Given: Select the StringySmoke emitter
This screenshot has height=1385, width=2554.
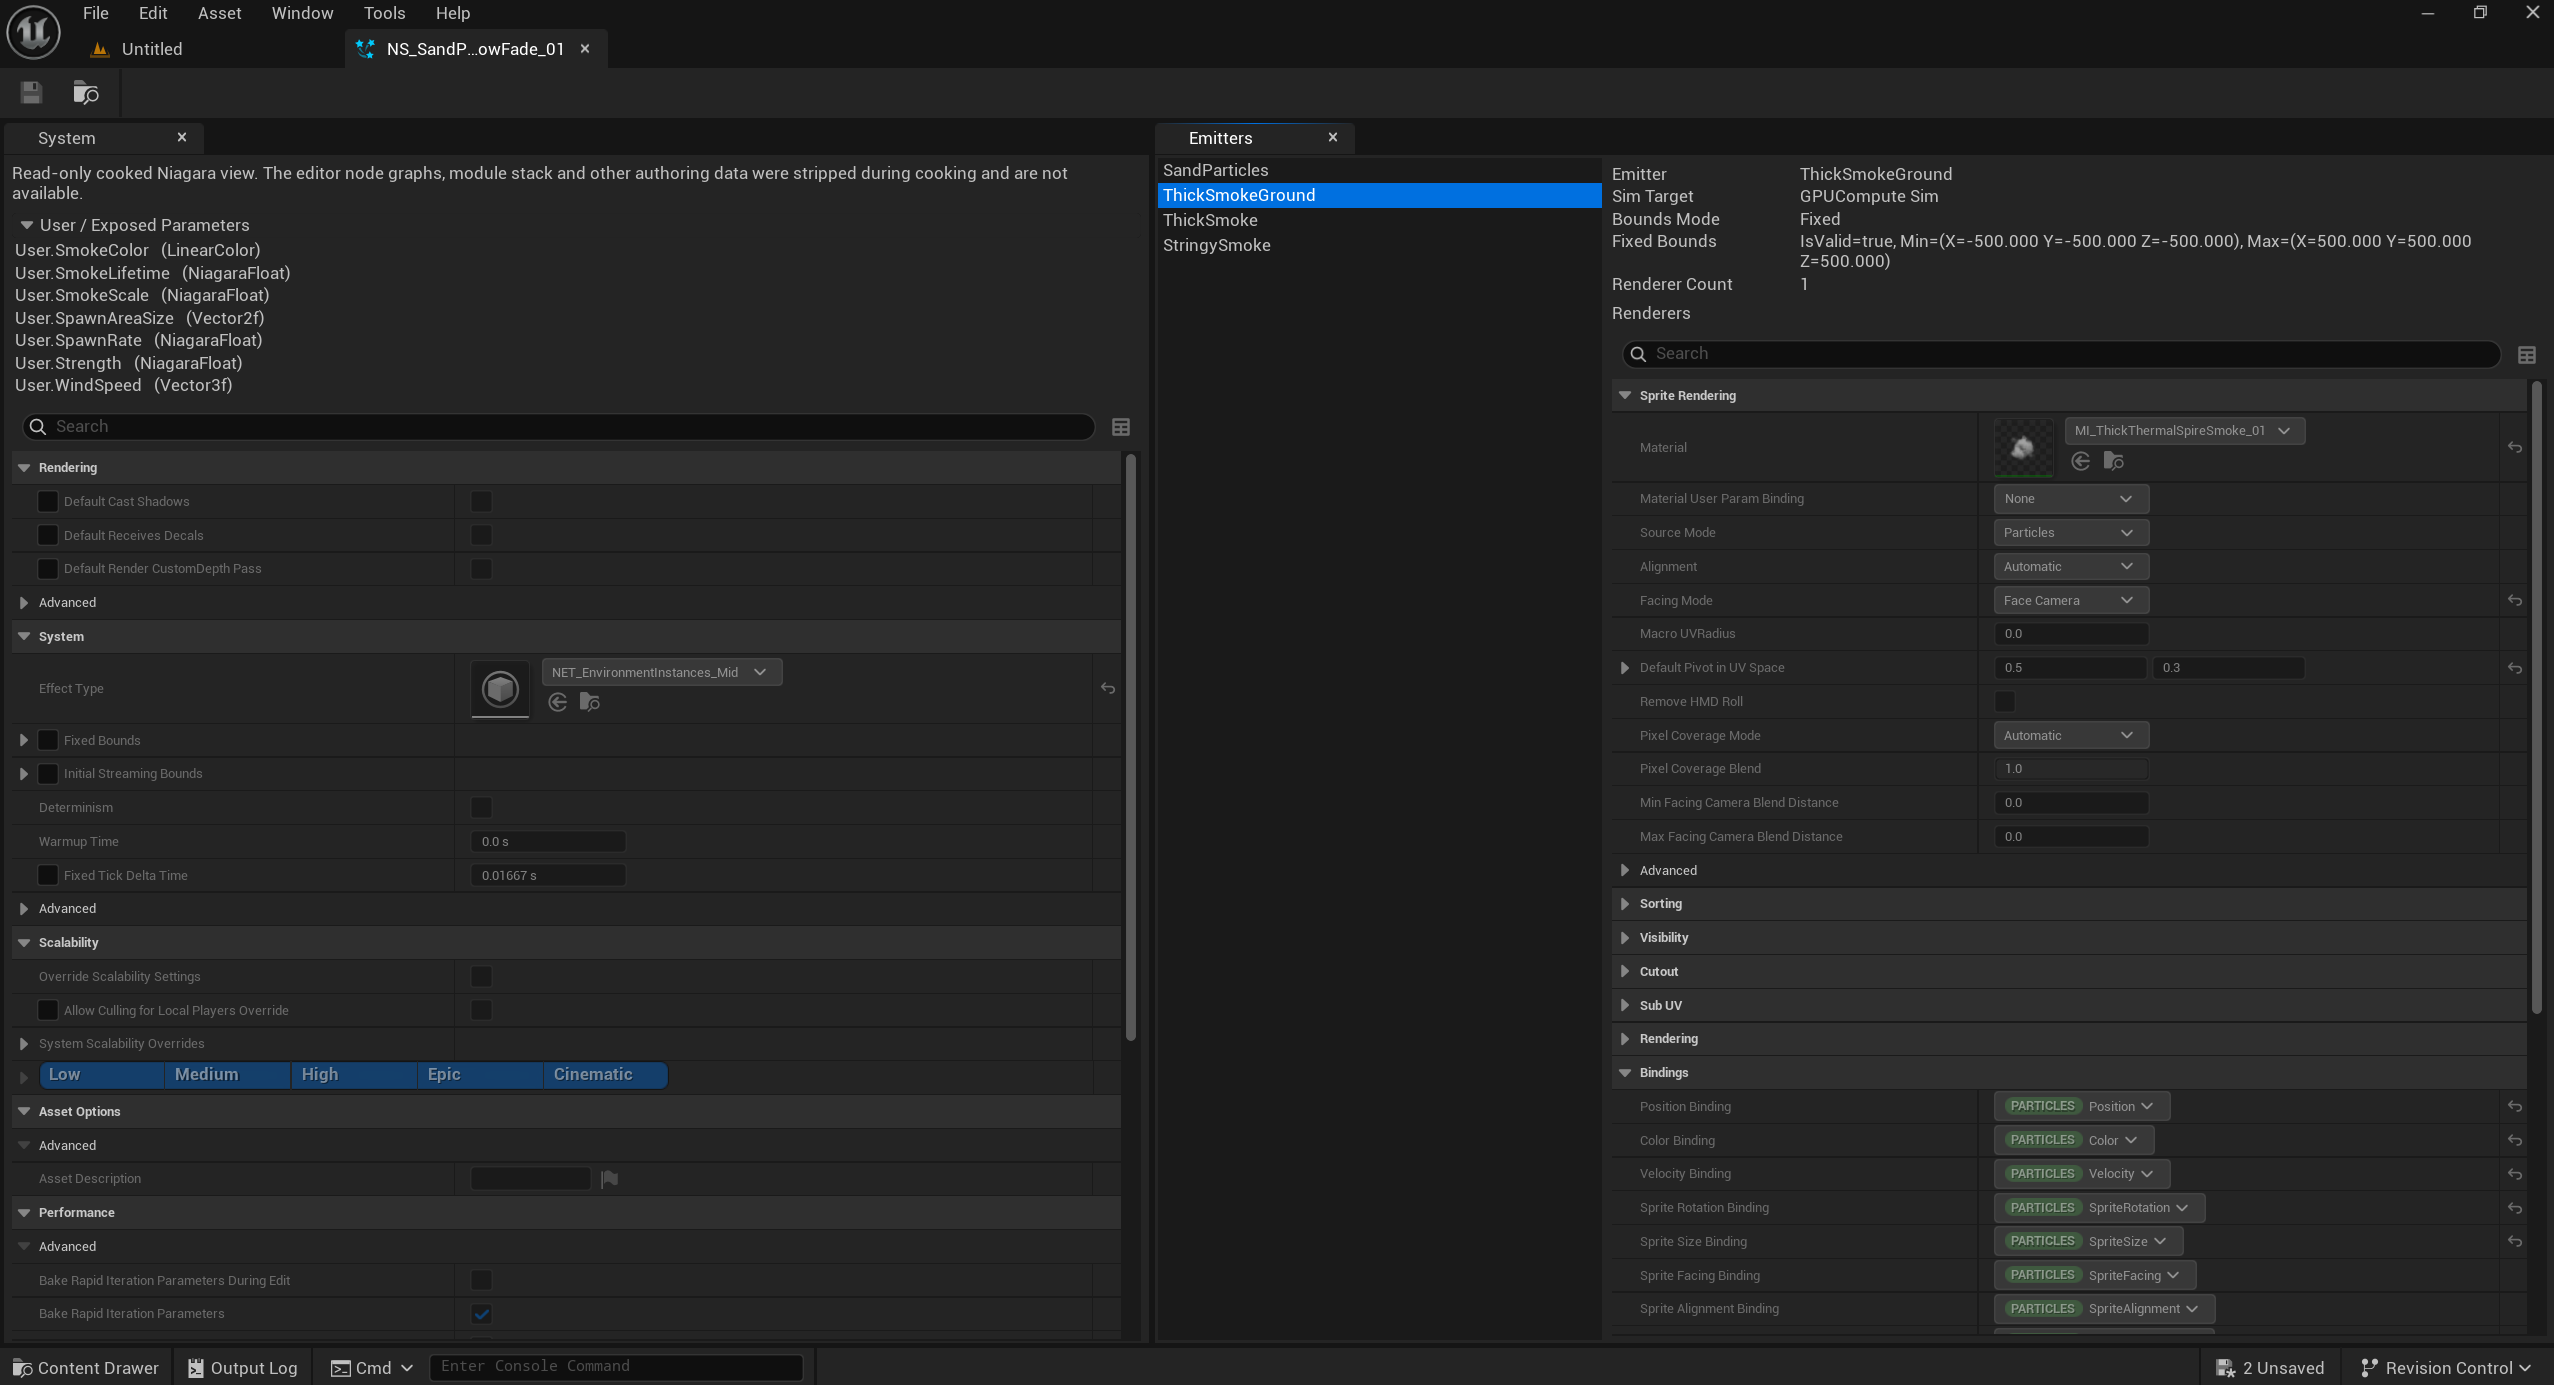Looking at the screenshot, I should coord(1378,245).
